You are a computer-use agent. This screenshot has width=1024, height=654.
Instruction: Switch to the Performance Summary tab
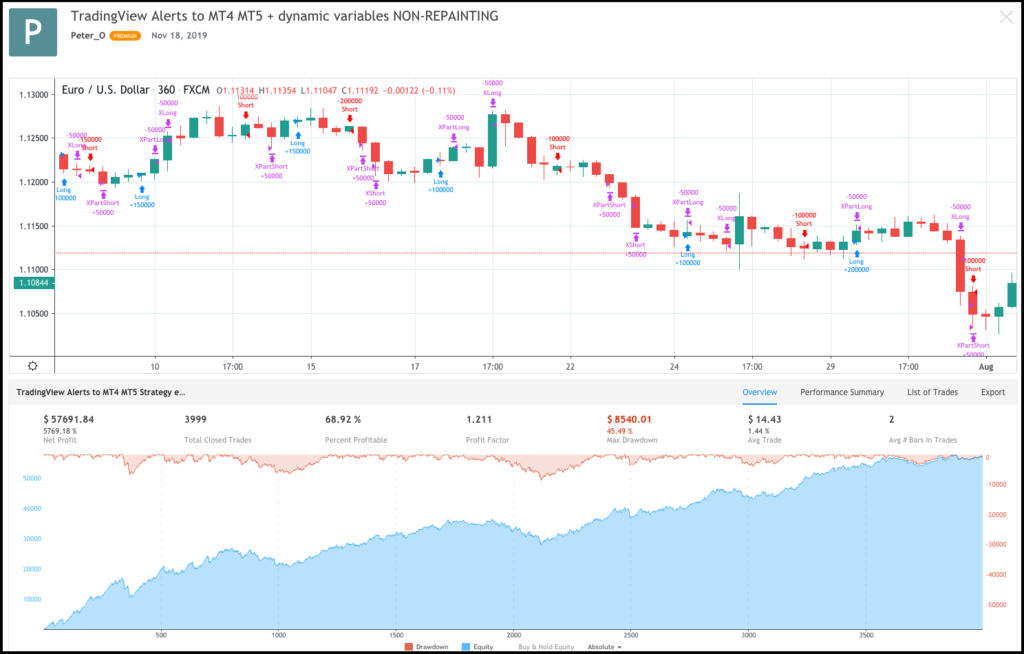[842, 392]
